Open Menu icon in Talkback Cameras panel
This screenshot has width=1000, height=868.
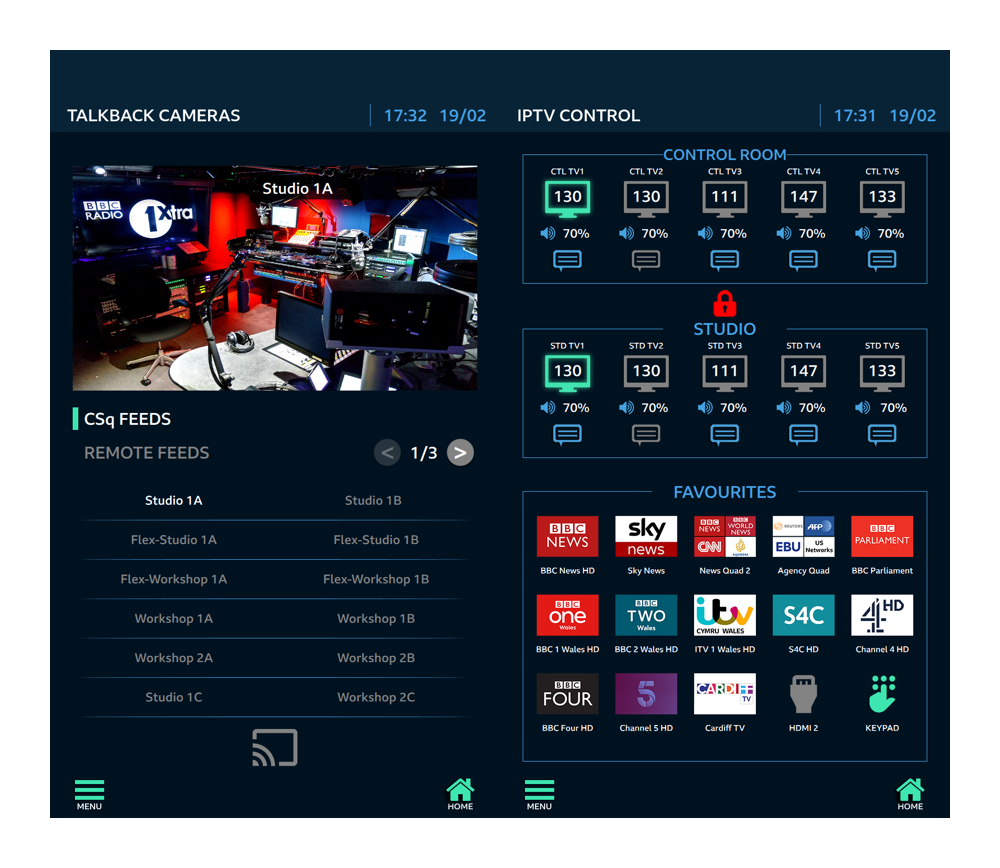coord(89,793)
